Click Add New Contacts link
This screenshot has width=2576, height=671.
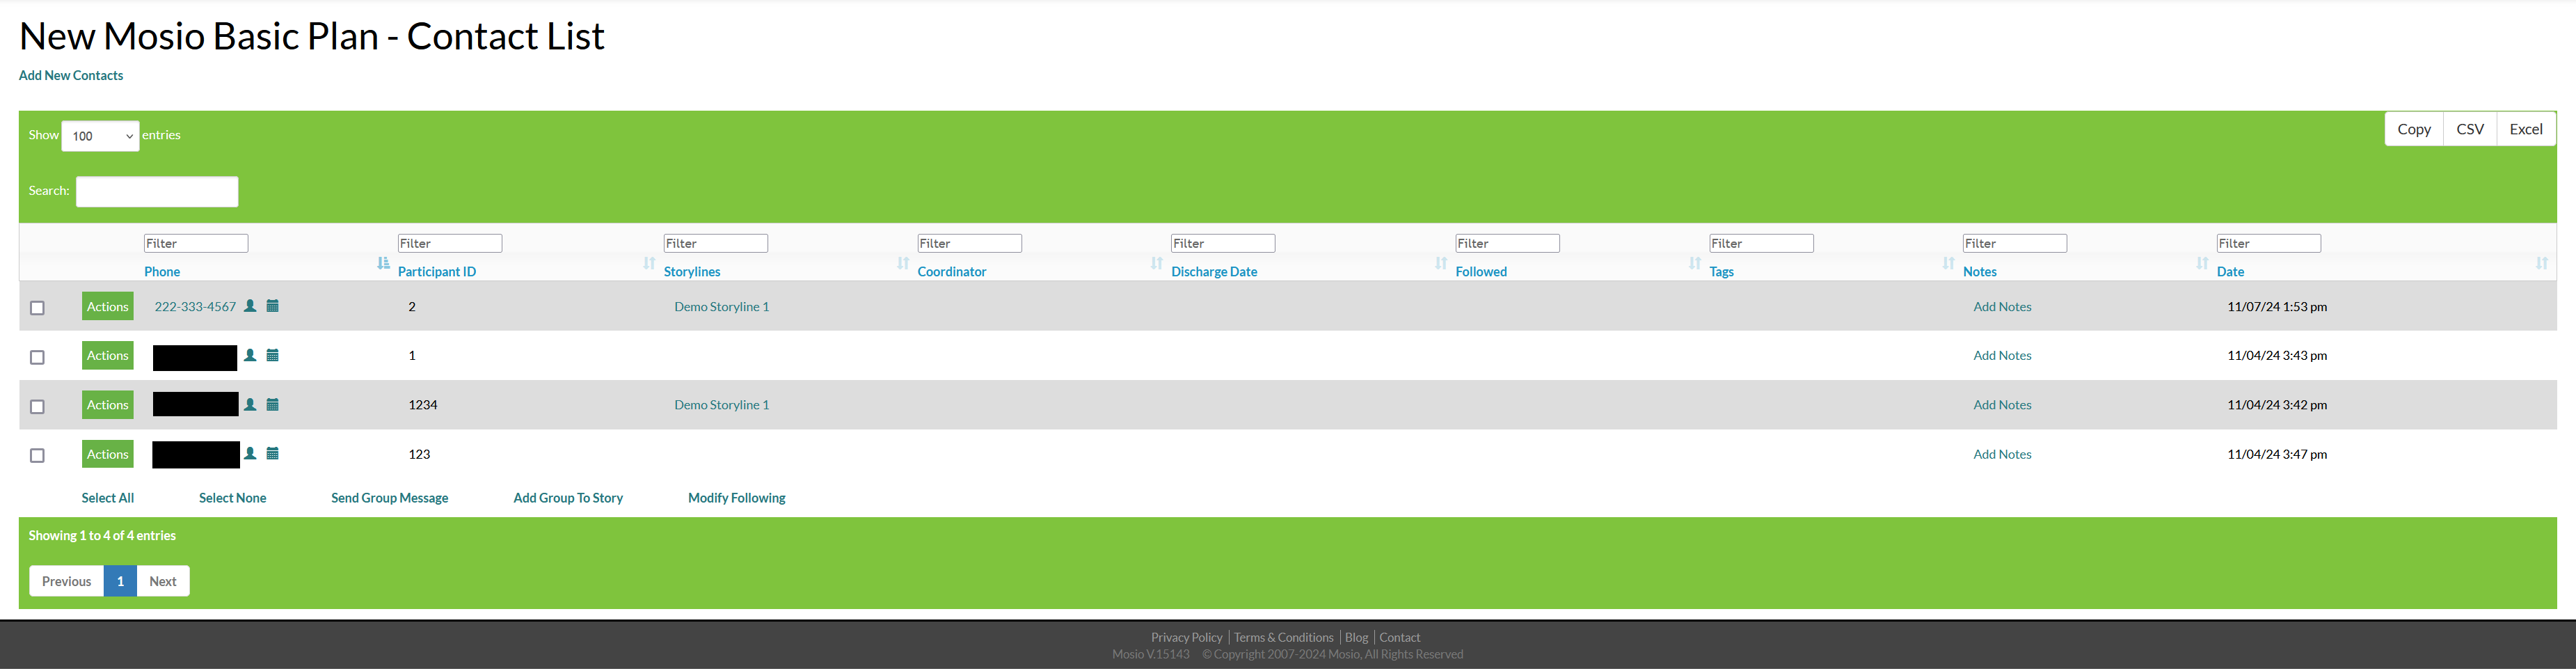point(71,76)
